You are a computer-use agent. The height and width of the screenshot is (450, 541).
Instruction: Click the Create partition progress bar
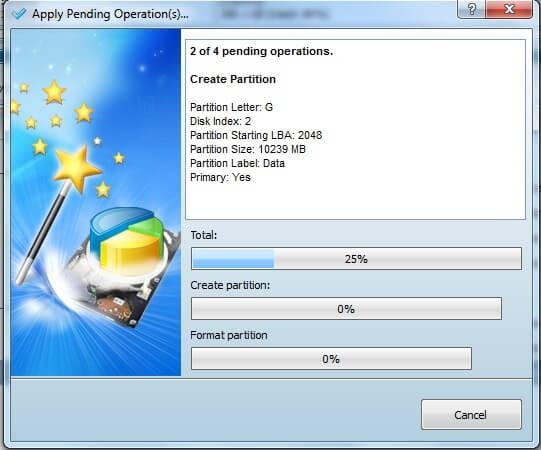click(346, 309)
